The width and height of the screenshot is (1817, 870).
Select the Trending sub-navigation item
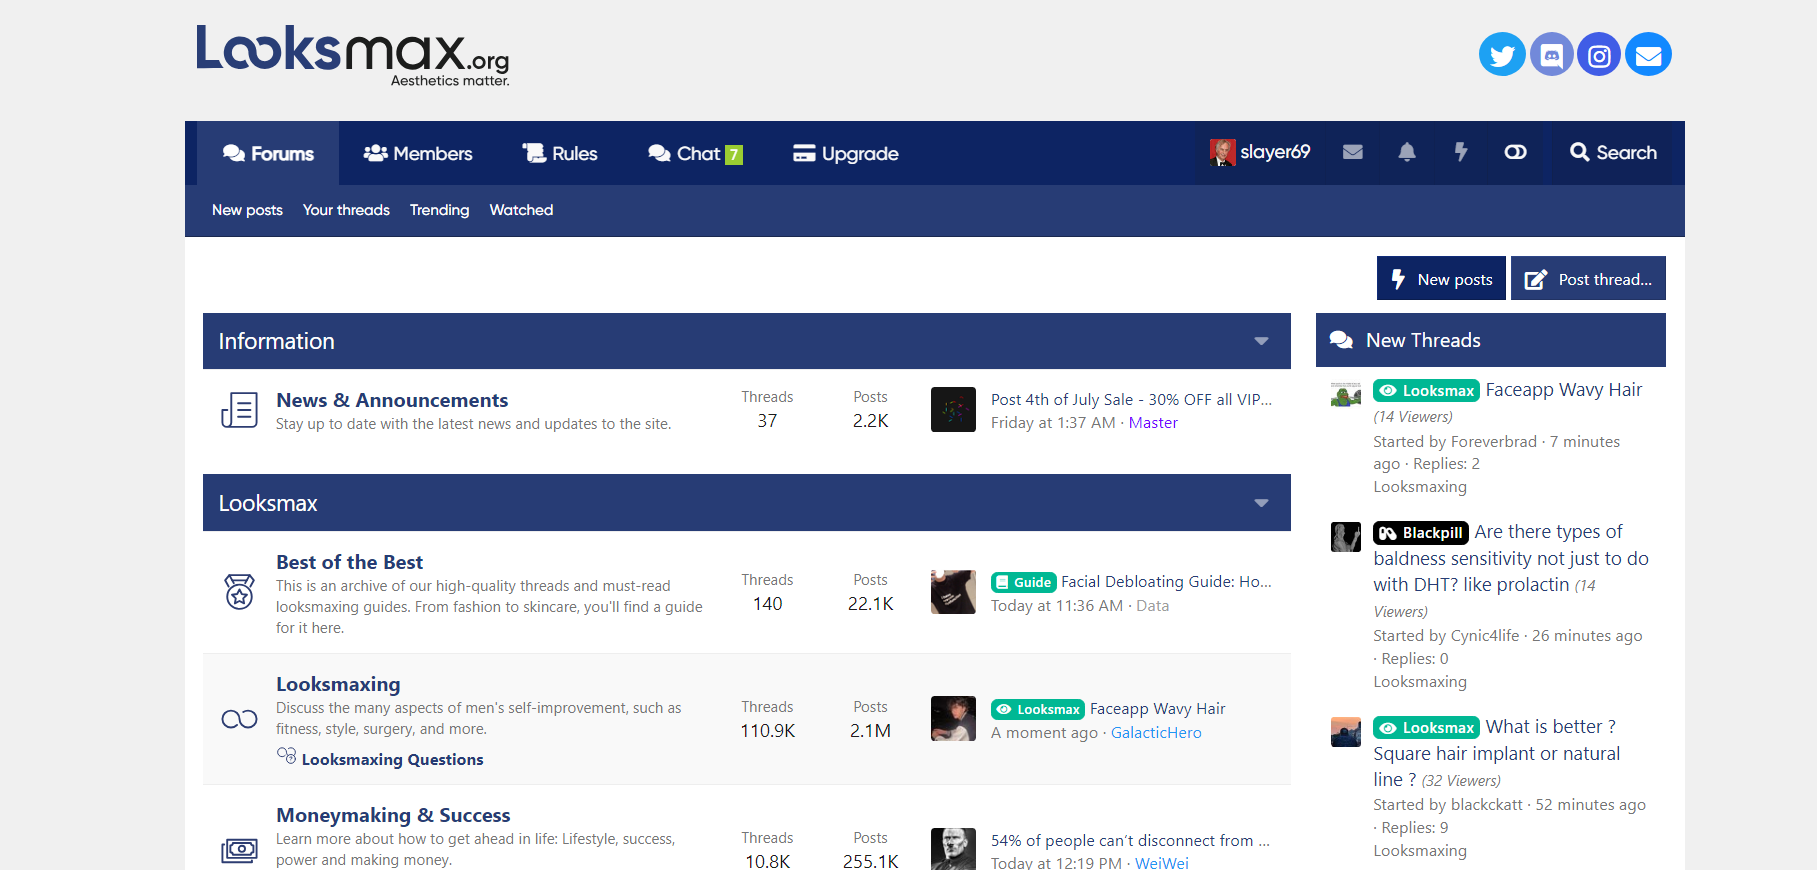coord(439,210)
